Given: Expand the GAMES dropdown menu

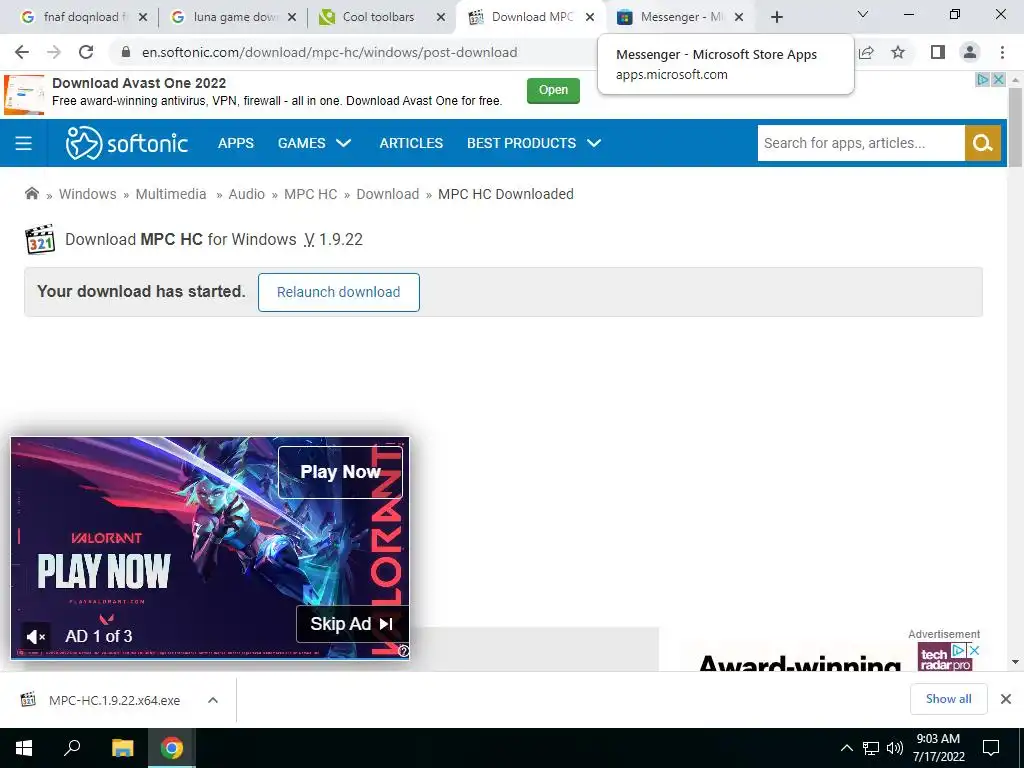Looking at the screenshot, I should [314, 143].
